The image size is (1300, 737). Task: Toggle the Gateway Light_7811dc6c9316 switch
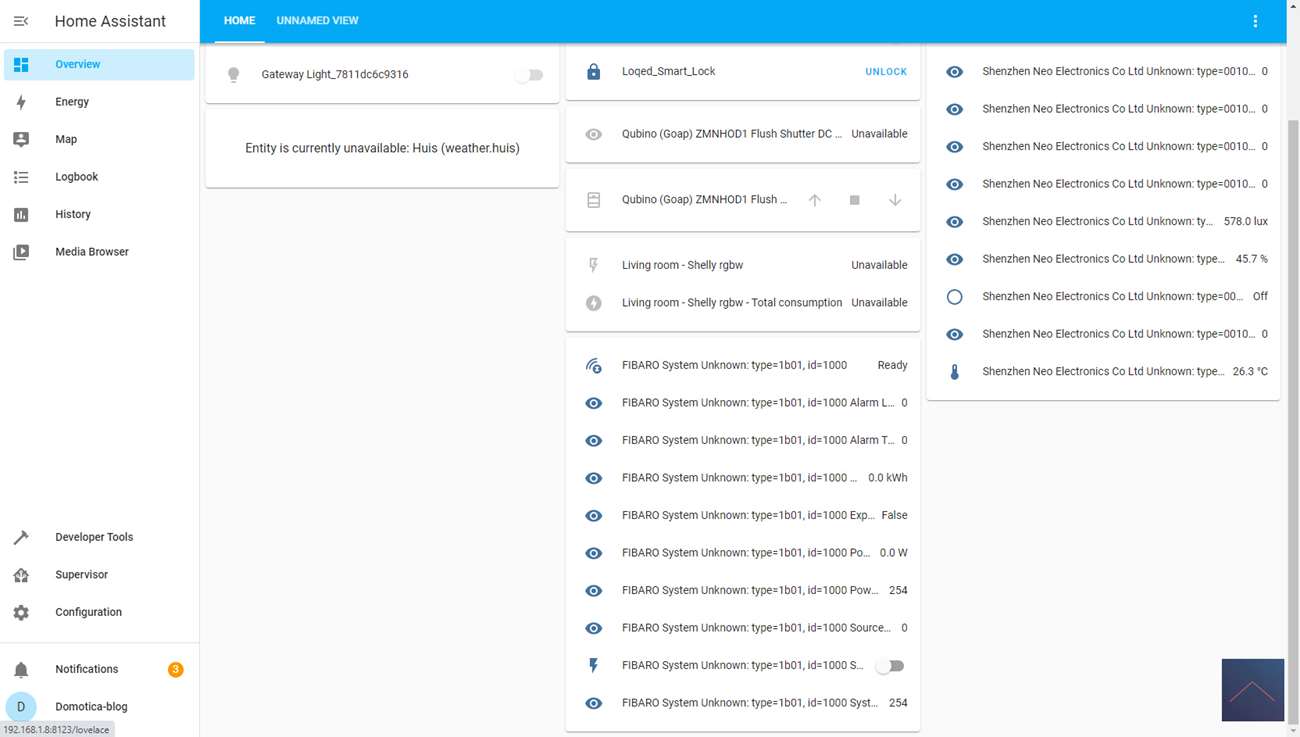click(529, 75)
